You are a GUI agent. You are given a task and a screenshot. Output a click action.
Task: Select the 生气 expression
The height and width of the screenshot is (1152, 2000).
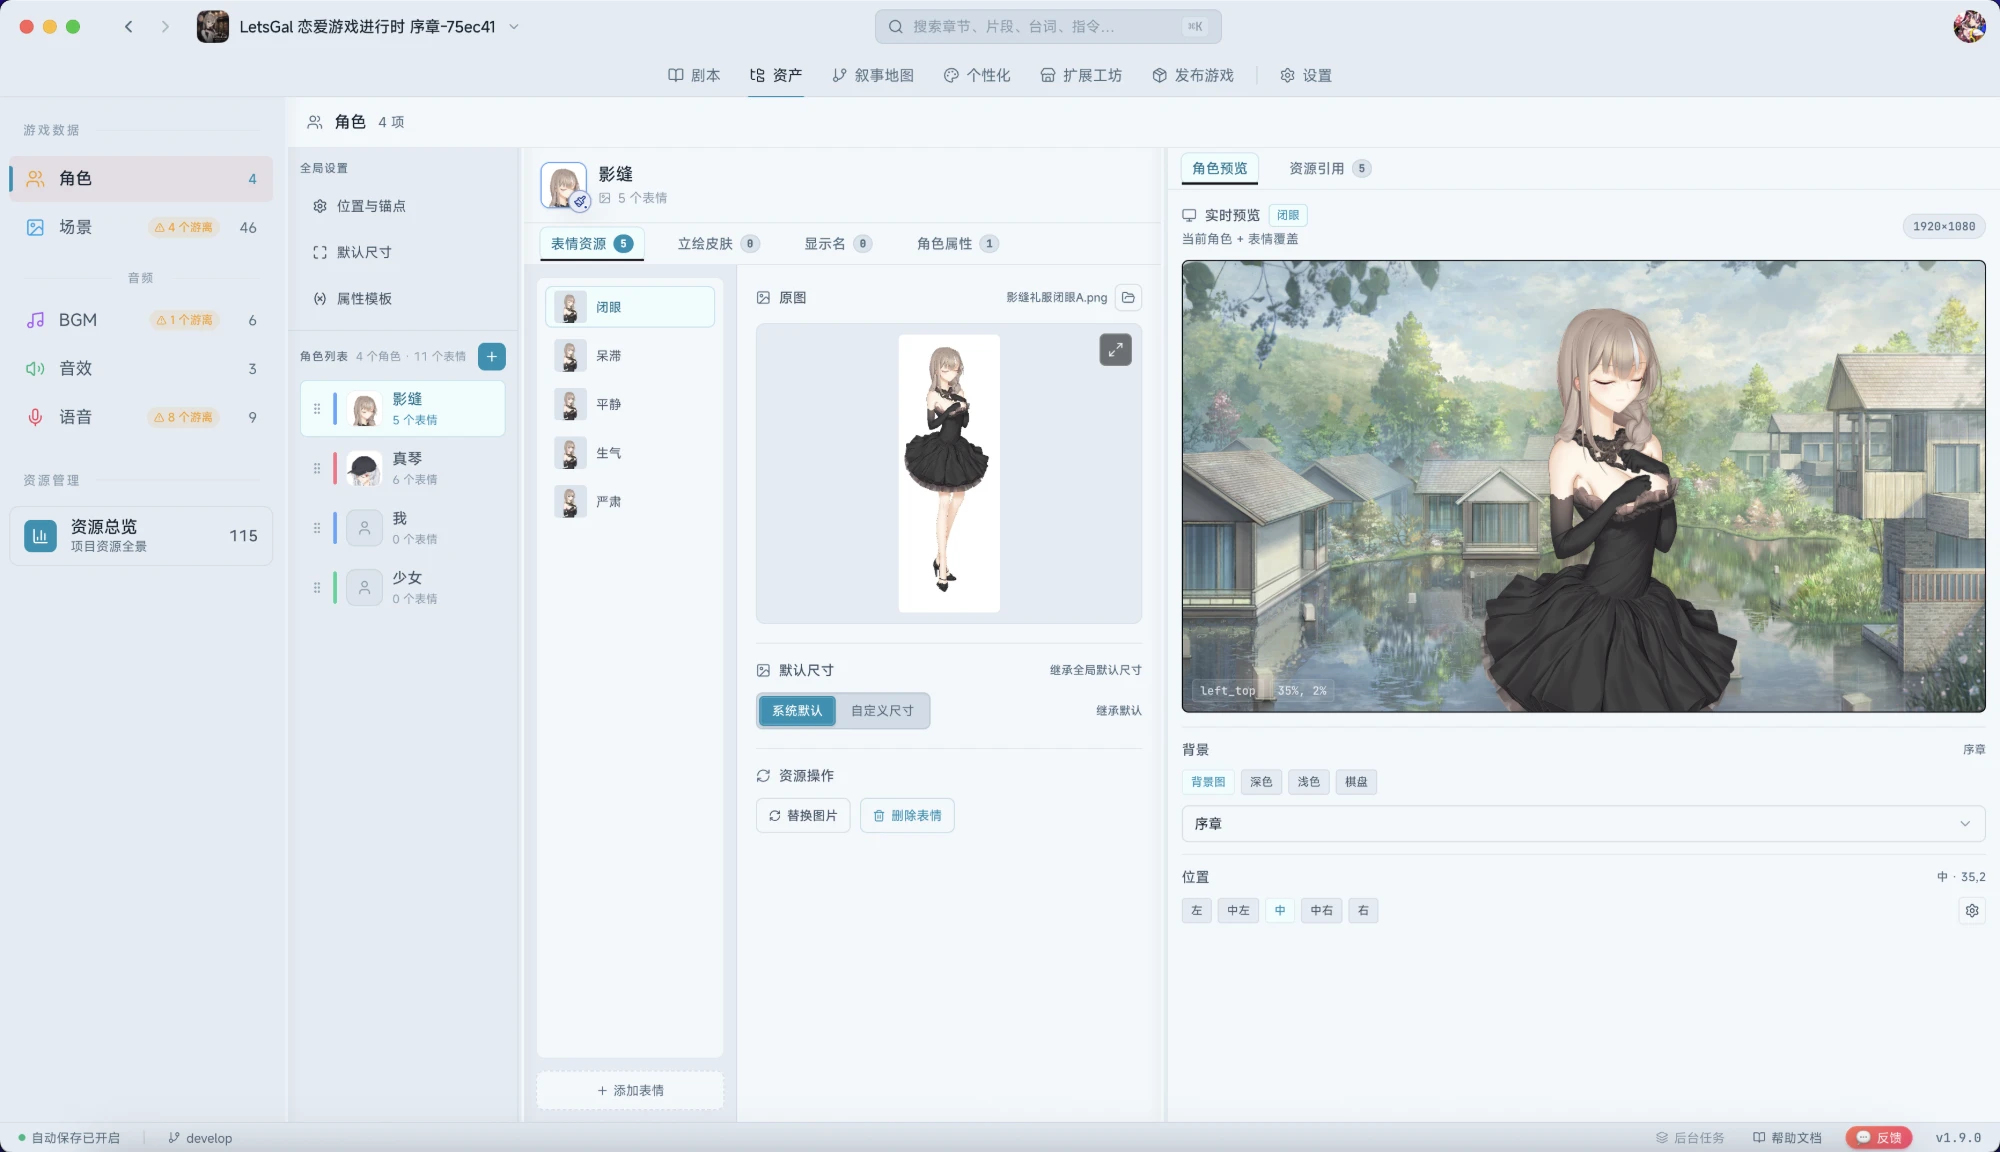tap(630, 453)
